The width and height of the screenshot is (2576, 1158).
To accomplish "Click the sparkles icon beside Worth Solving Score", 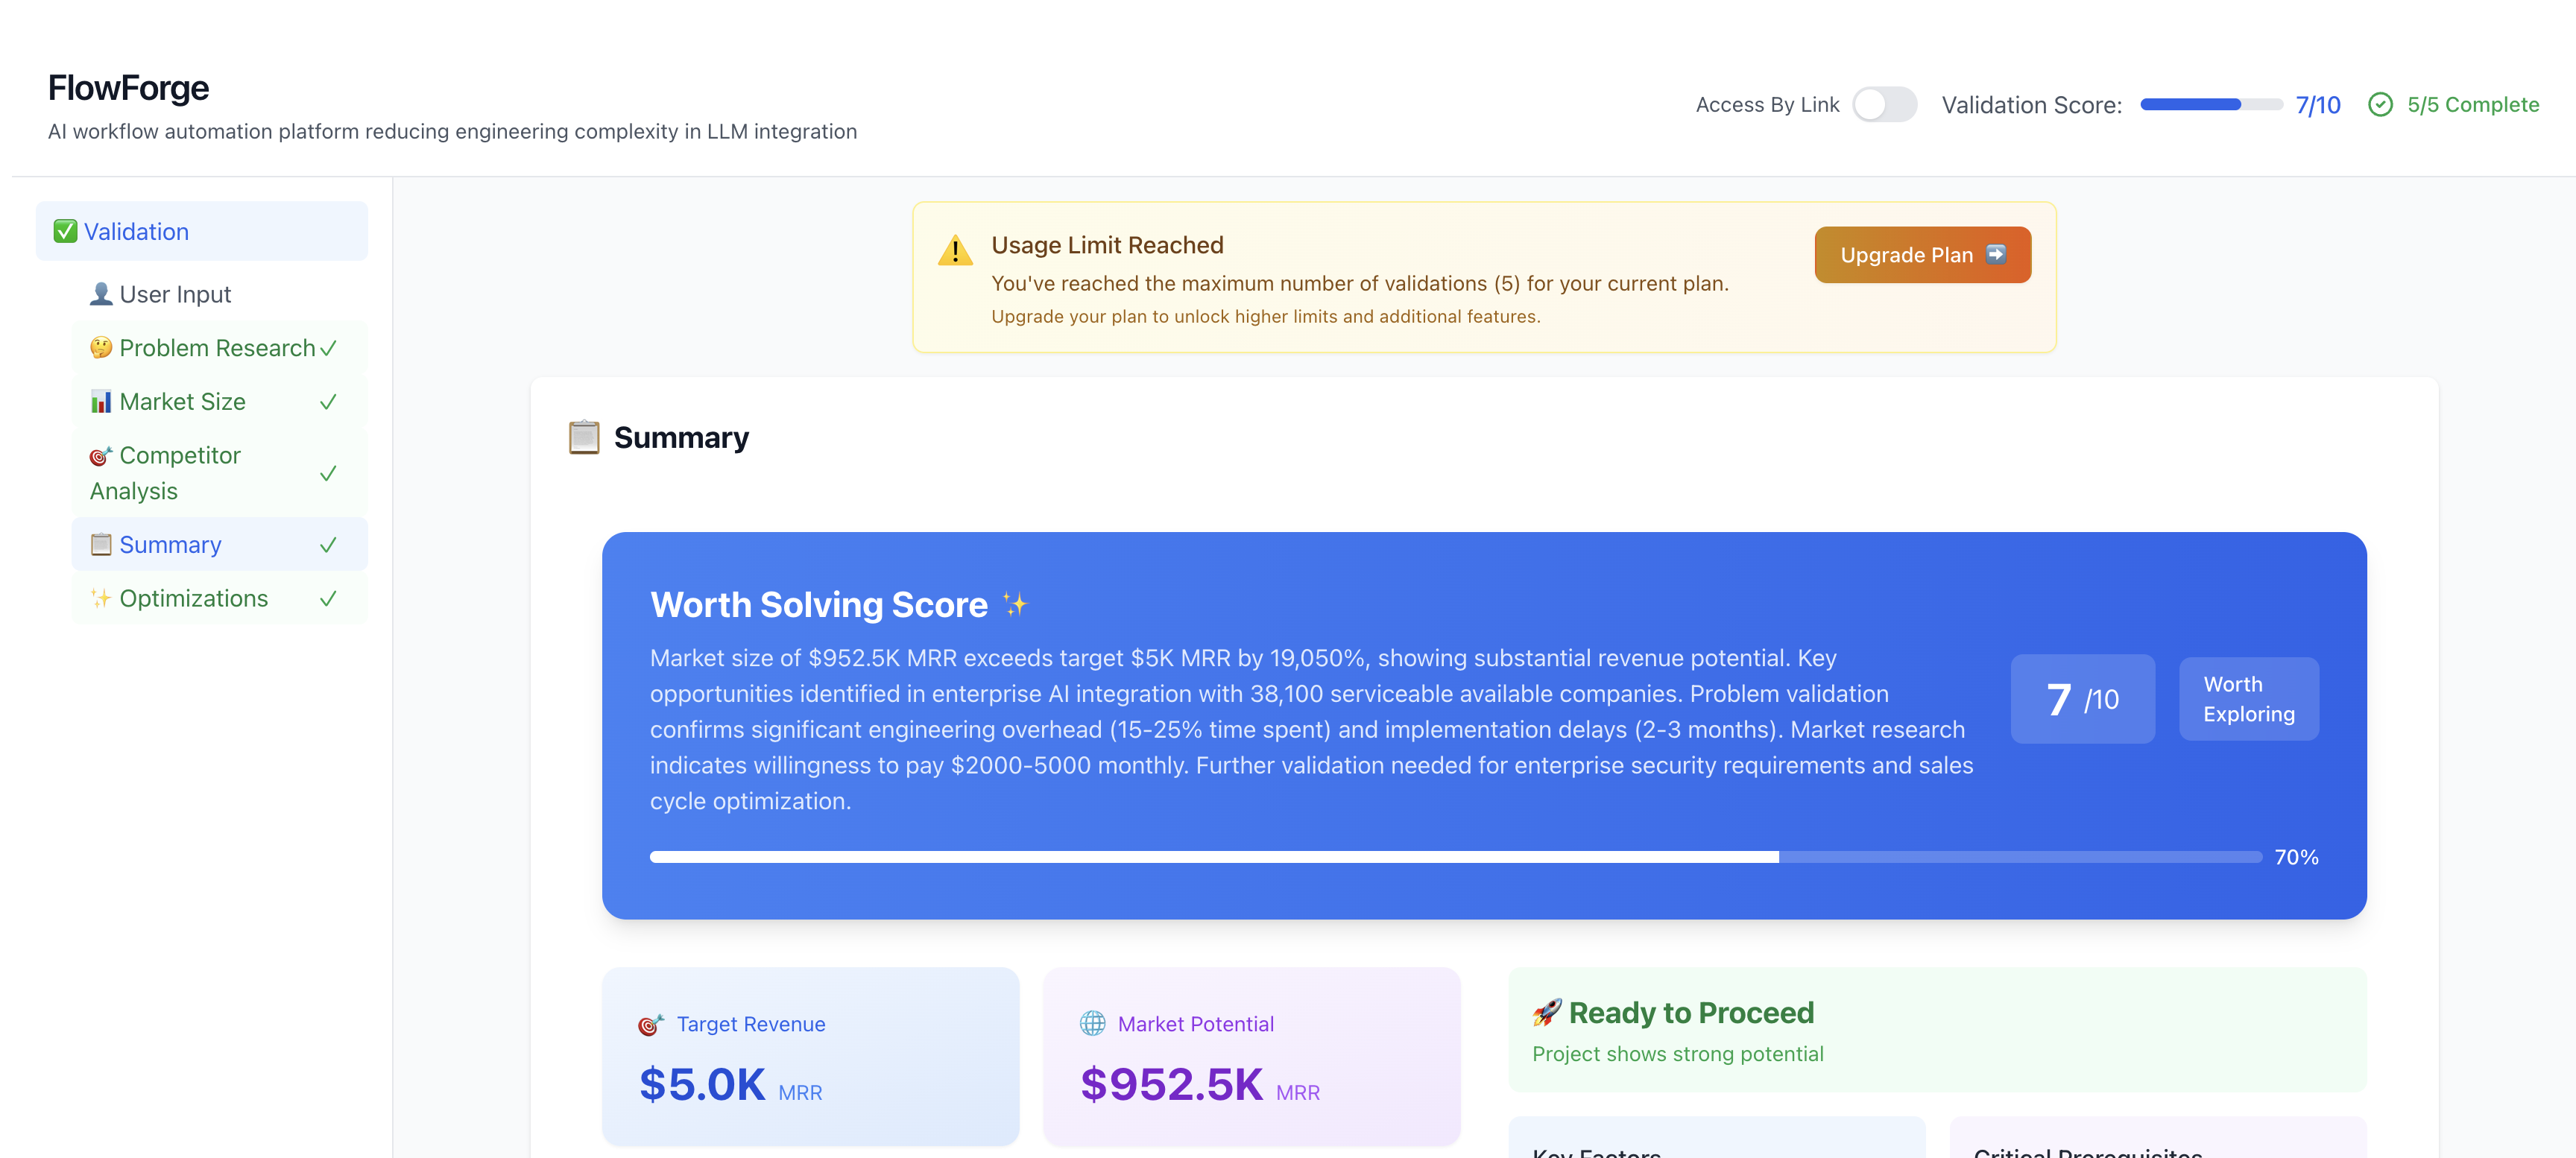I will point(1014,604).
